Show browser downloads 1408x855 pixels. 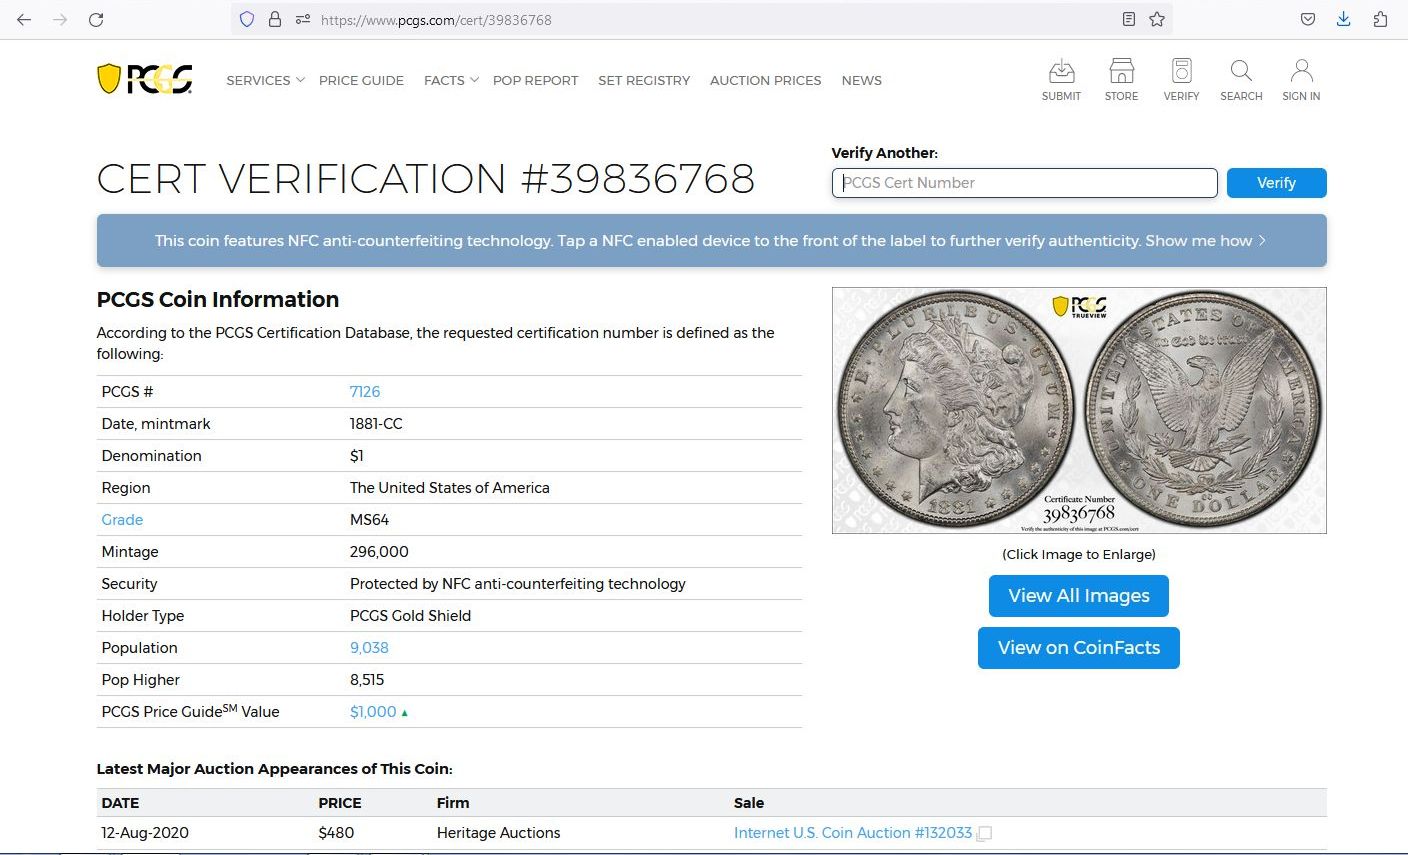1344,20
